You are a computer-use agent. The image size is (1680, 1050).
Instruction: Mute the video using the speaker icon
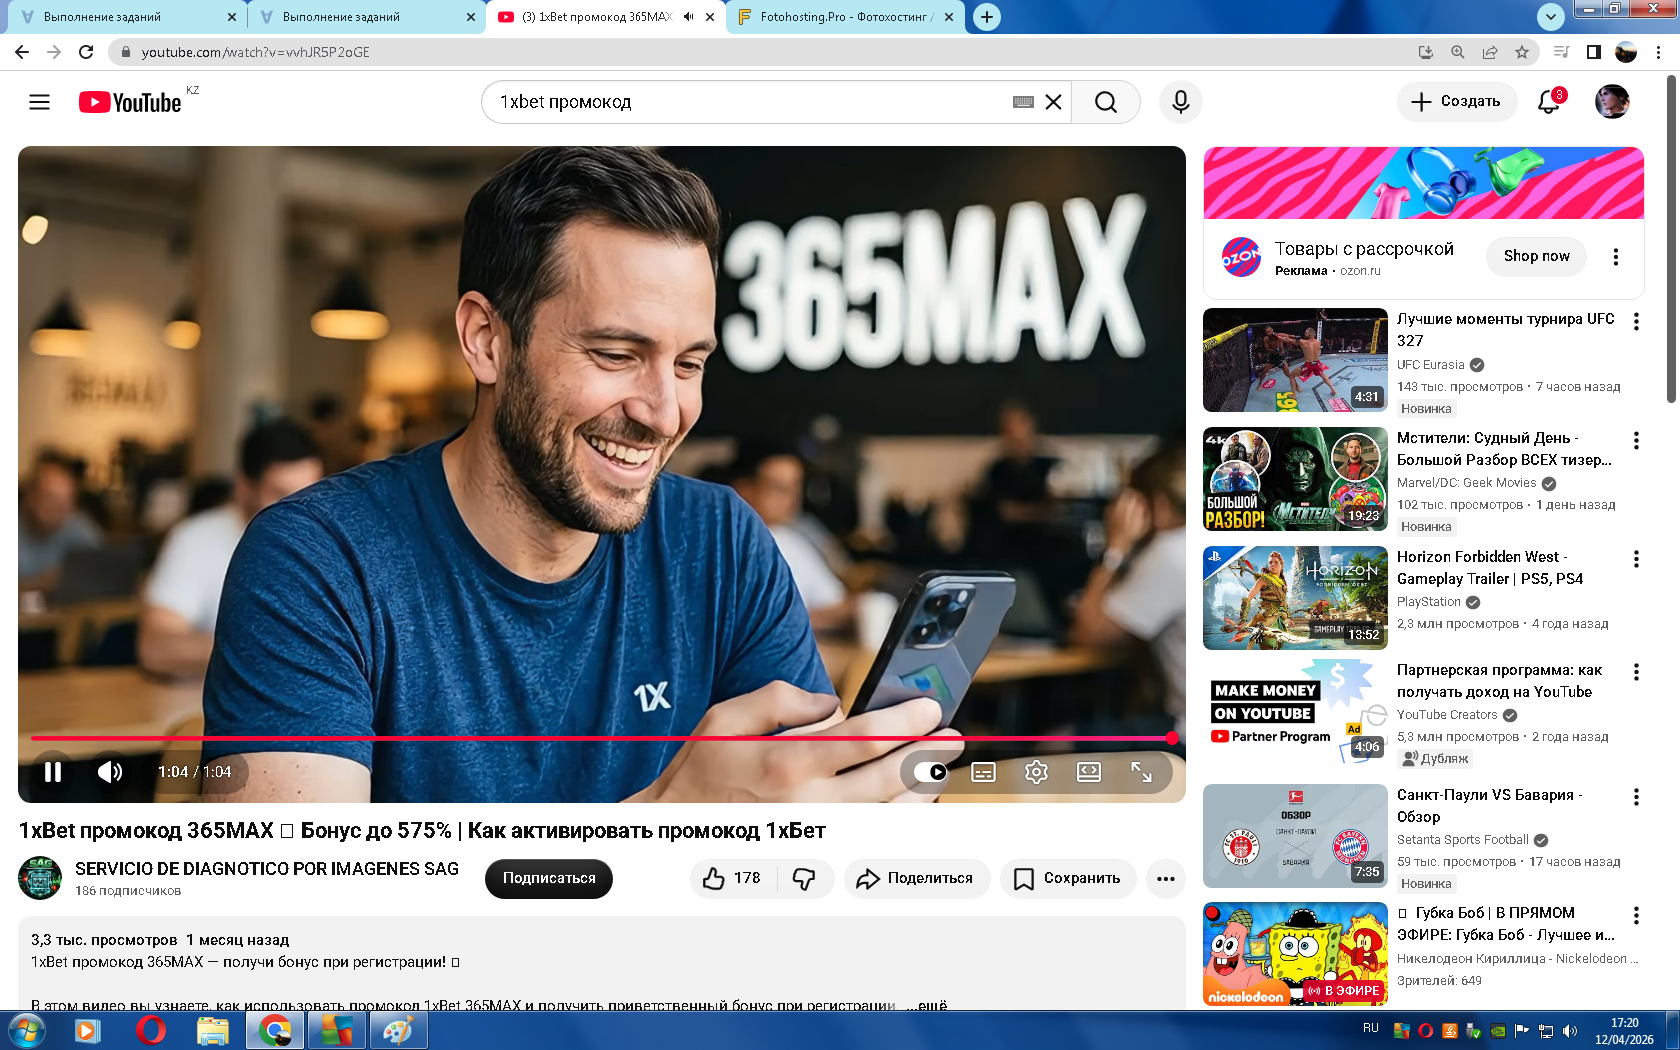[x=109, y=772]
